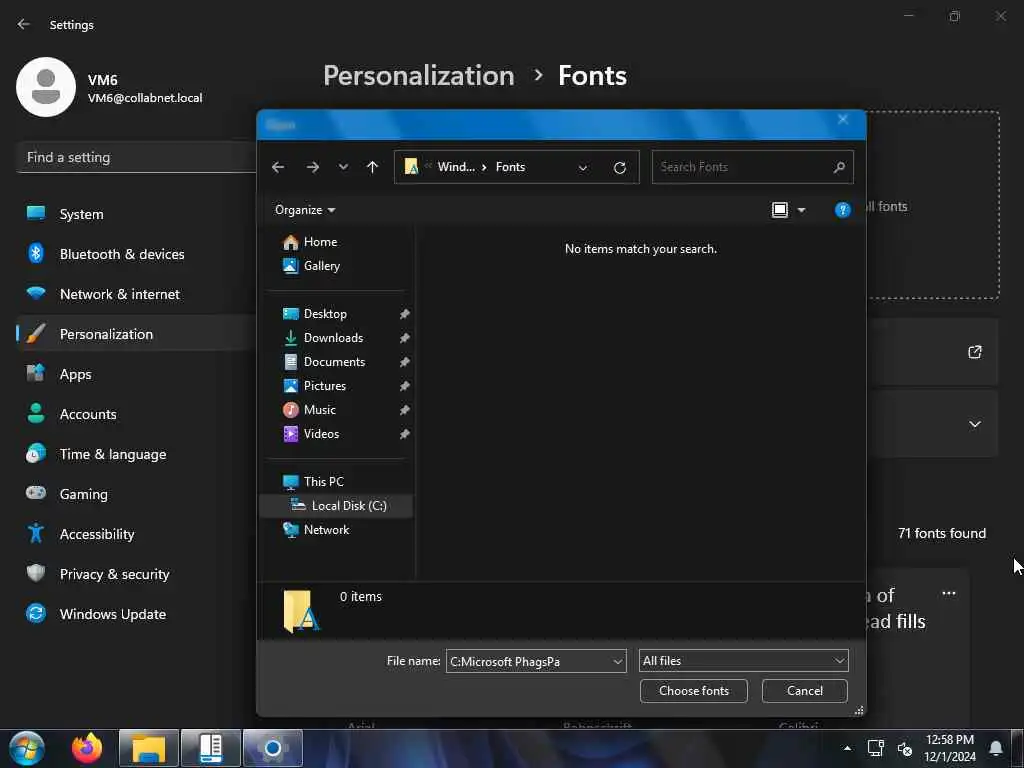This screenshot has height=768, width=1024.
Task: Click Find a setting search box
Action: [x=136, y=157]
